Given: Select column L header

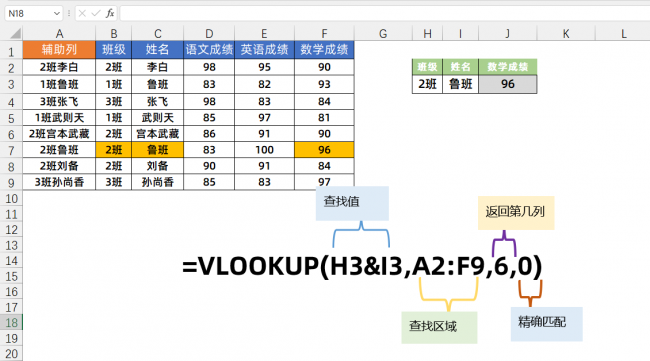Looking at the screenshot, I should [x=623, y=34].
